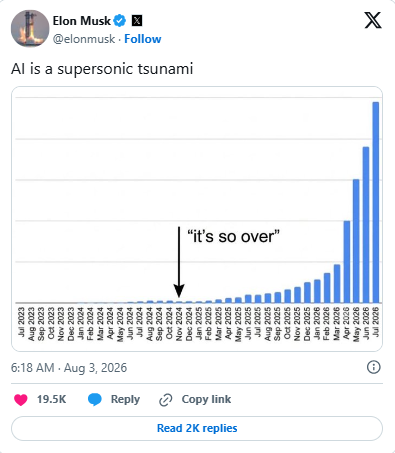395x453 pixels.
Task: Click the 19.5K likes count
Action: [51, 399]
